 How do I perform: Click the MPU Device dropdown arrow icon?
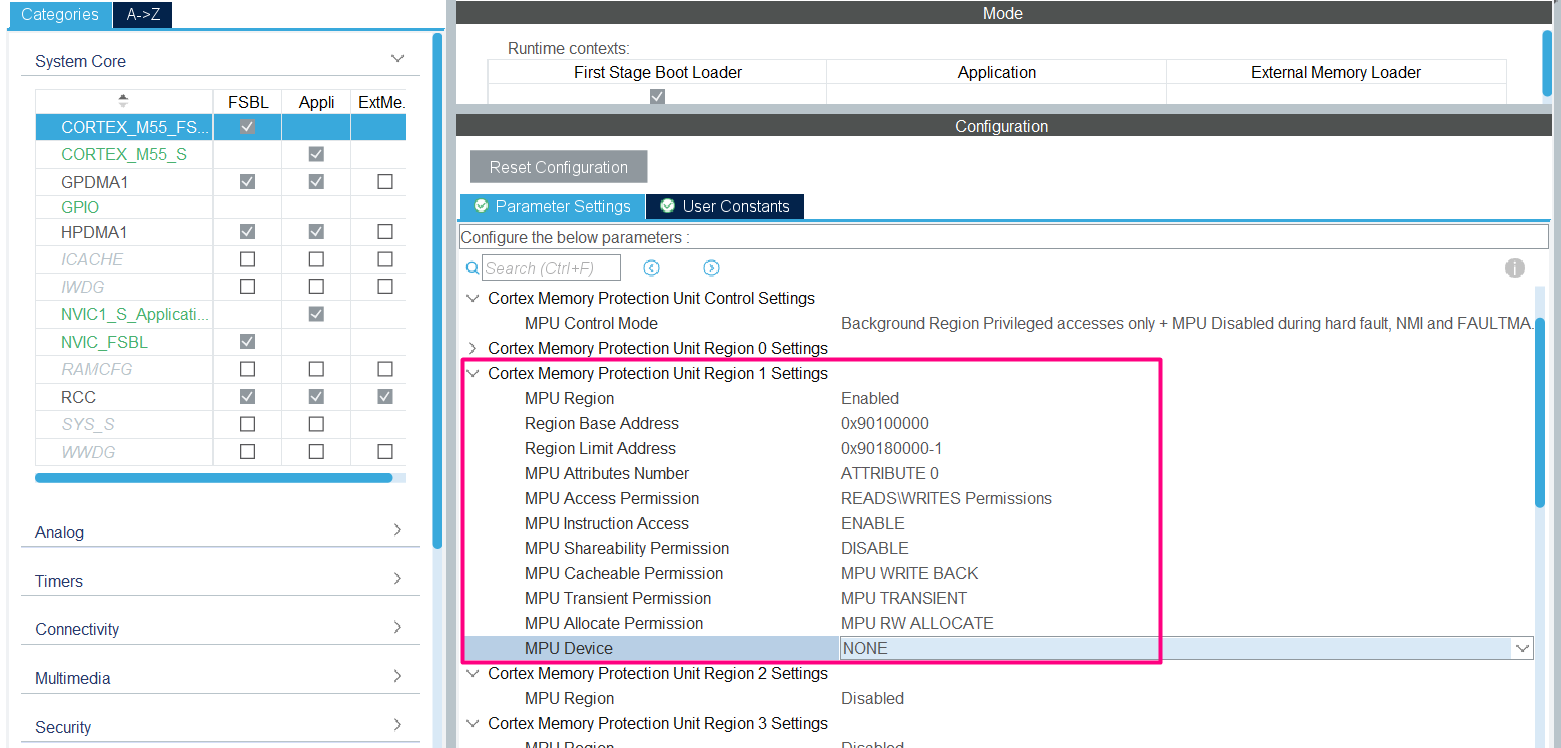click(x=1521, y=647)
